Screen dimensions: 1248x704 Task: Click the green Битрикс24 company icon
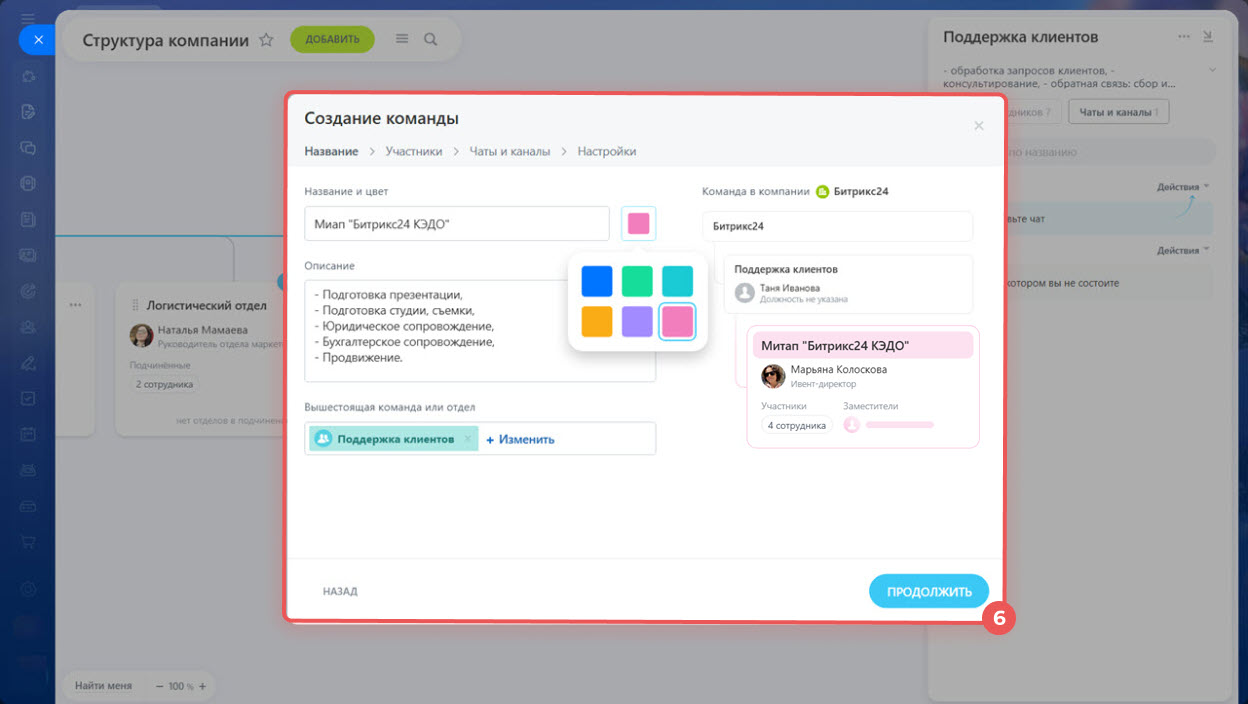click(822, 191)
